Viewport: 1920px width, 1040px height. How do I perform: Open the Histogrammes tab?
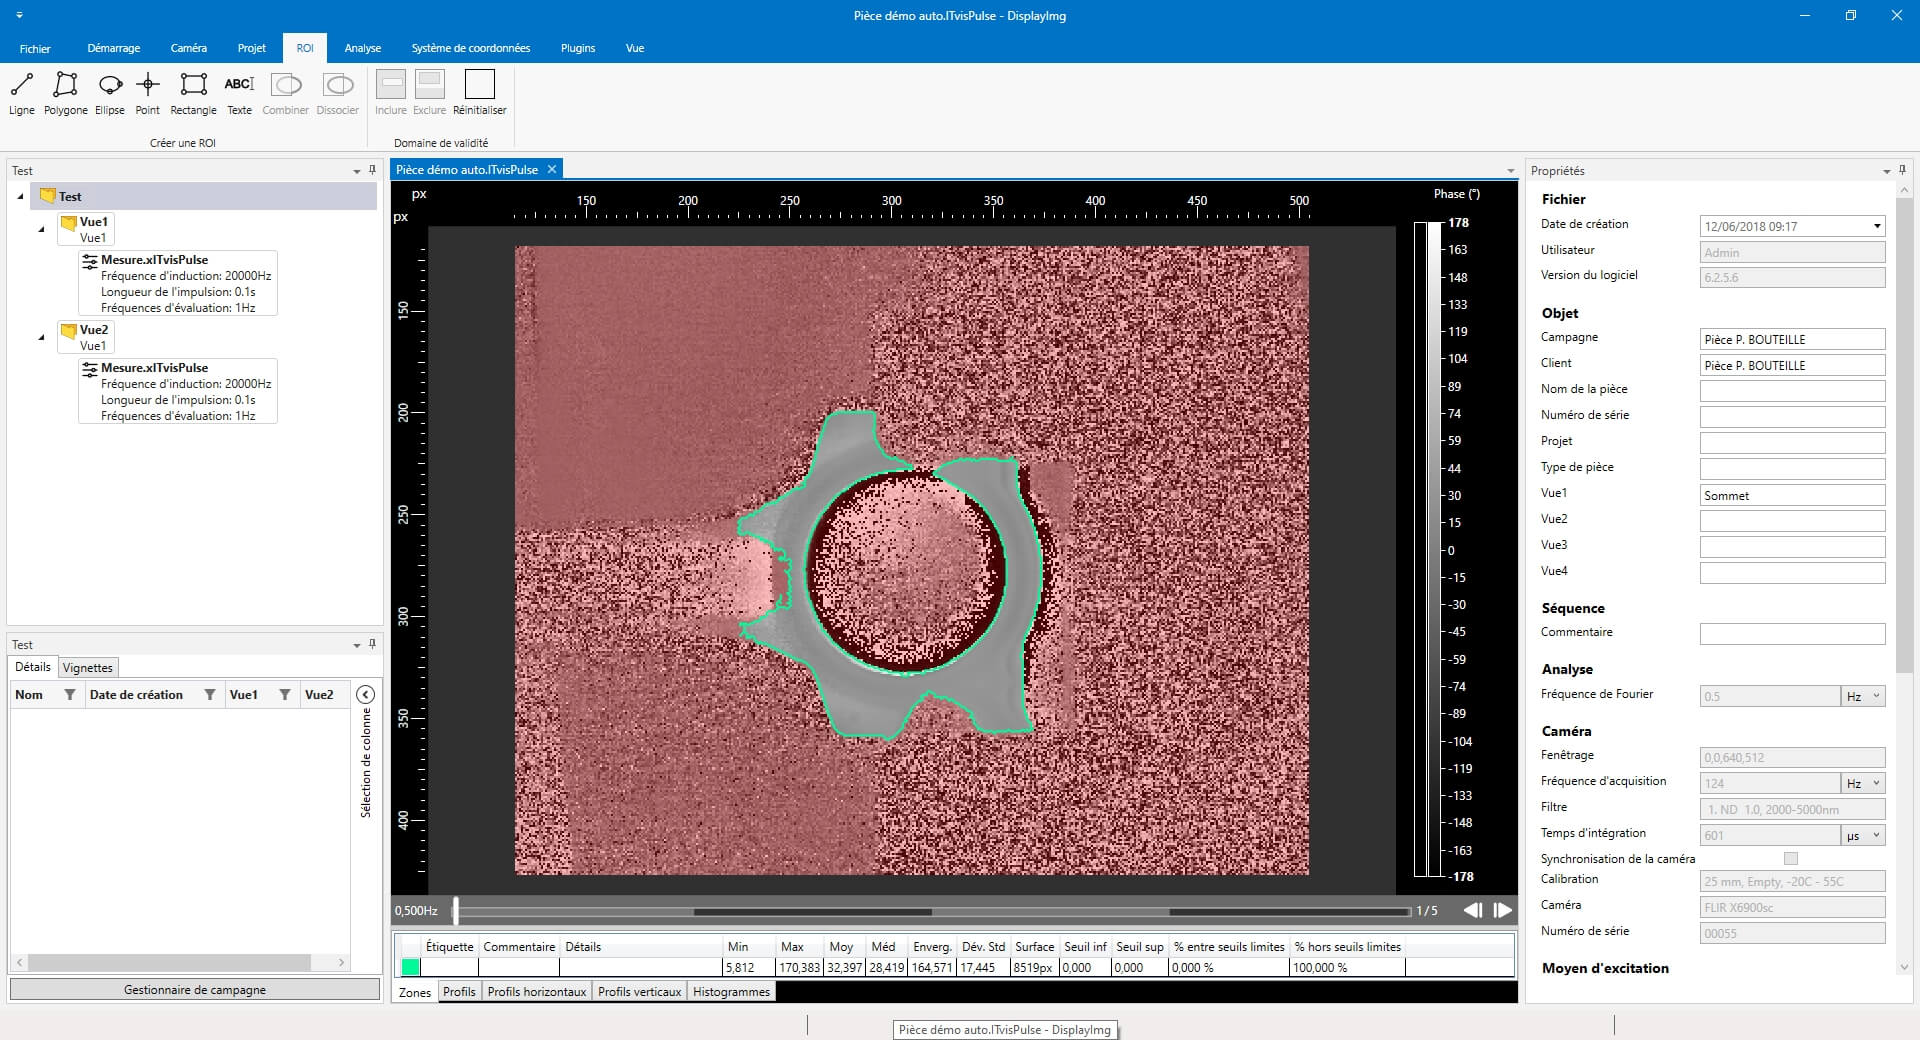pos(731,991)
